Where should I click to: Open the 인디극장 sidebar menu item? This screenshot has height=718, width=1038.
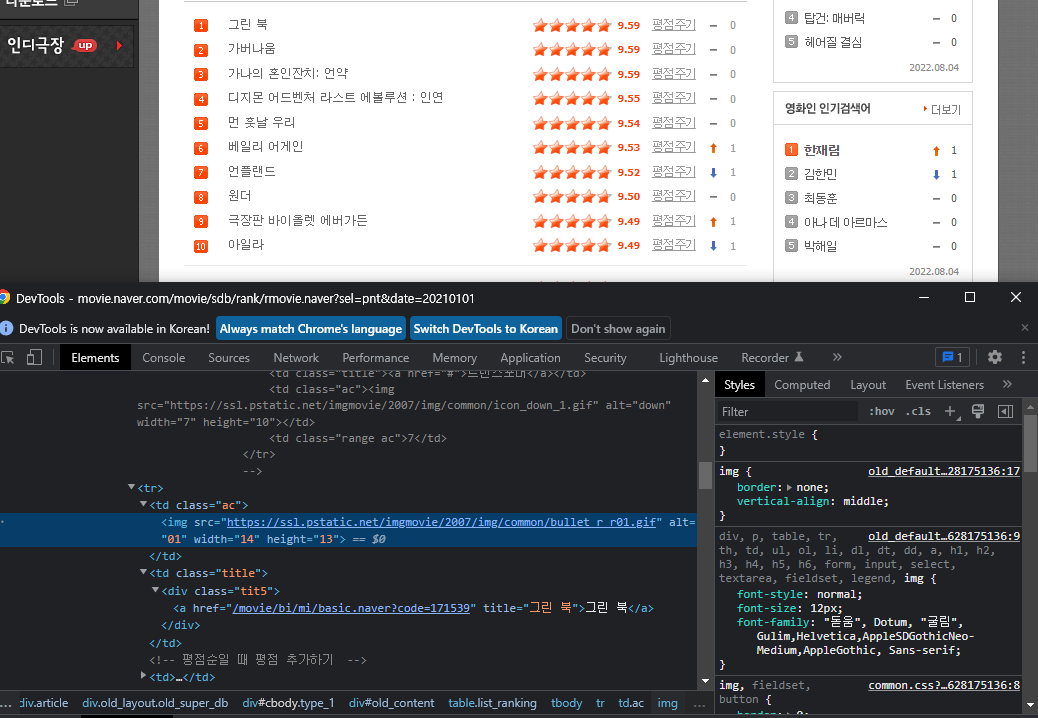point(66,45)
